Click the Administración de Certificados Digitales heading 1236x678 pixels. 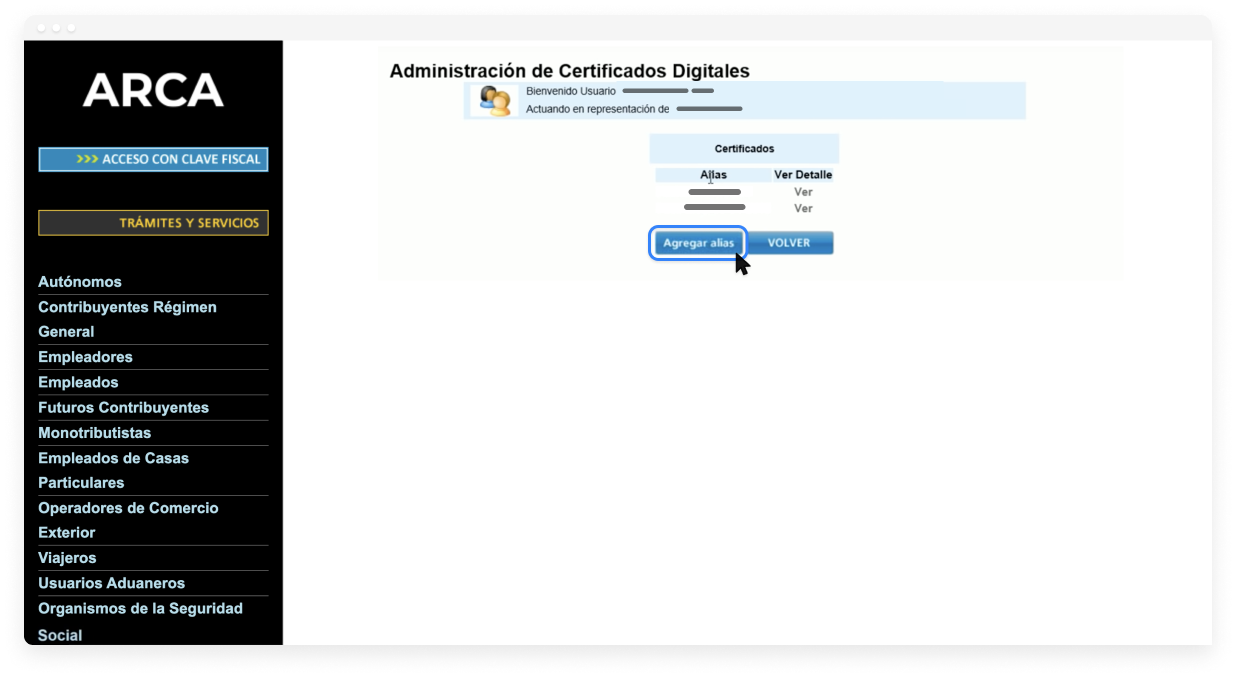(x=569, y=71)
